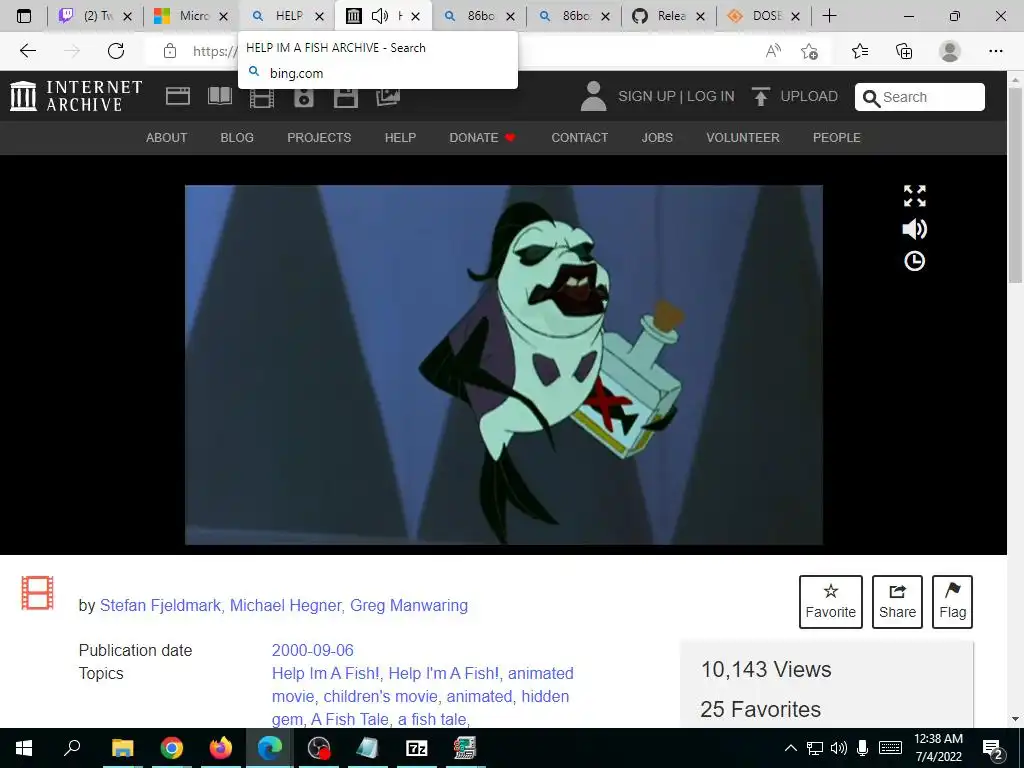This screenshot has width=1024, height=768.
Task: Toggle fullscreen for the video player
Action: tap(914, 196)
